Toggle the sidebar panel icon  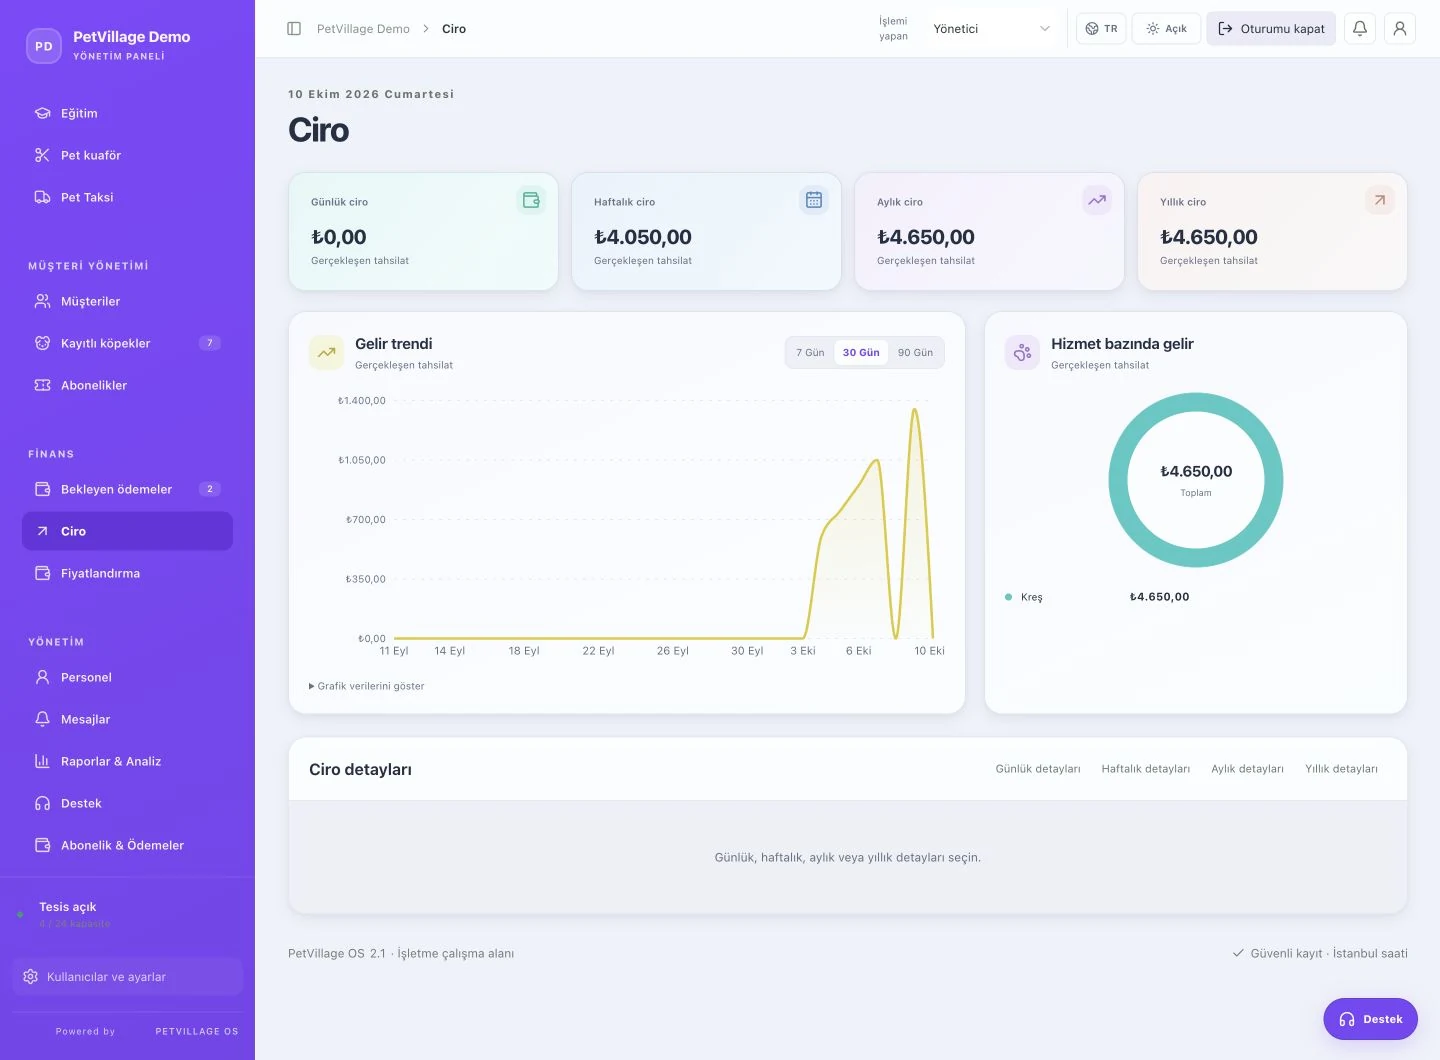pos(294,29)
